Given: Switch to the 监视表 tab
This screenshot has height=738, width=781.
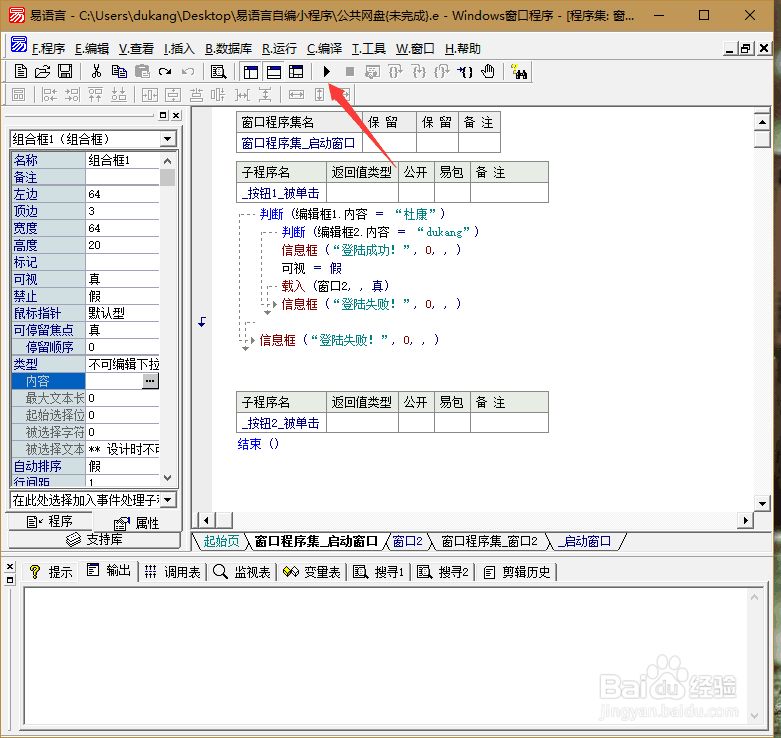Looking at the screenshot, I should point(242,572).
